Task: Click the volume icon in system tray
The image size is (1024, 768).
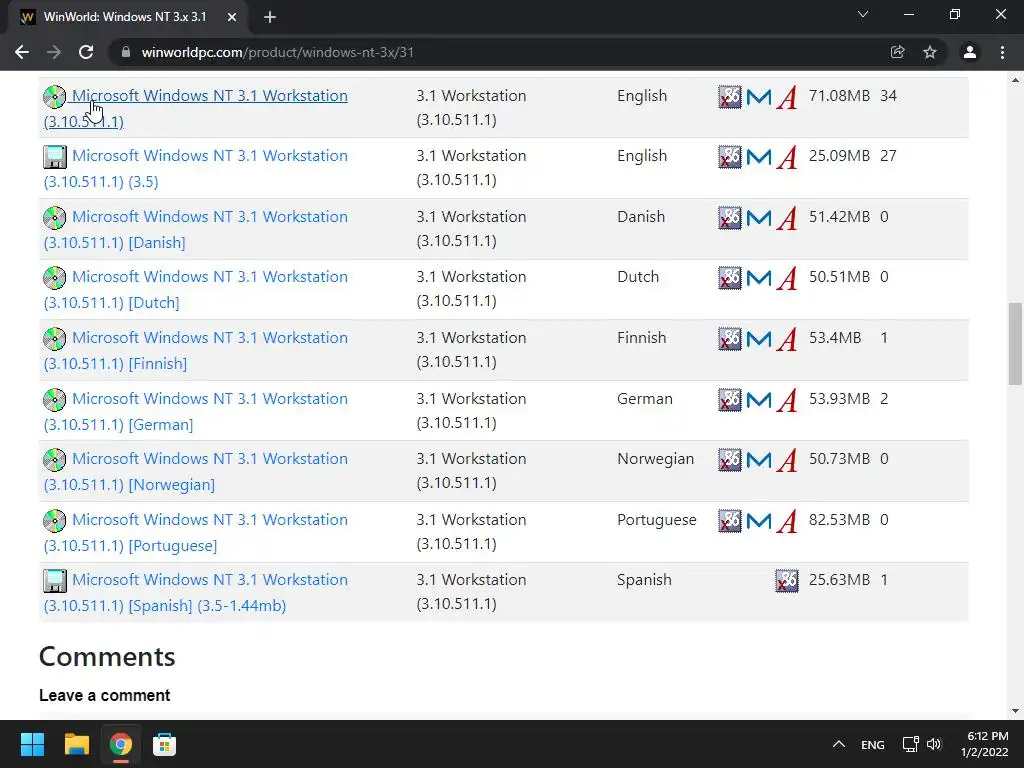Action: [x=935, y=744]
